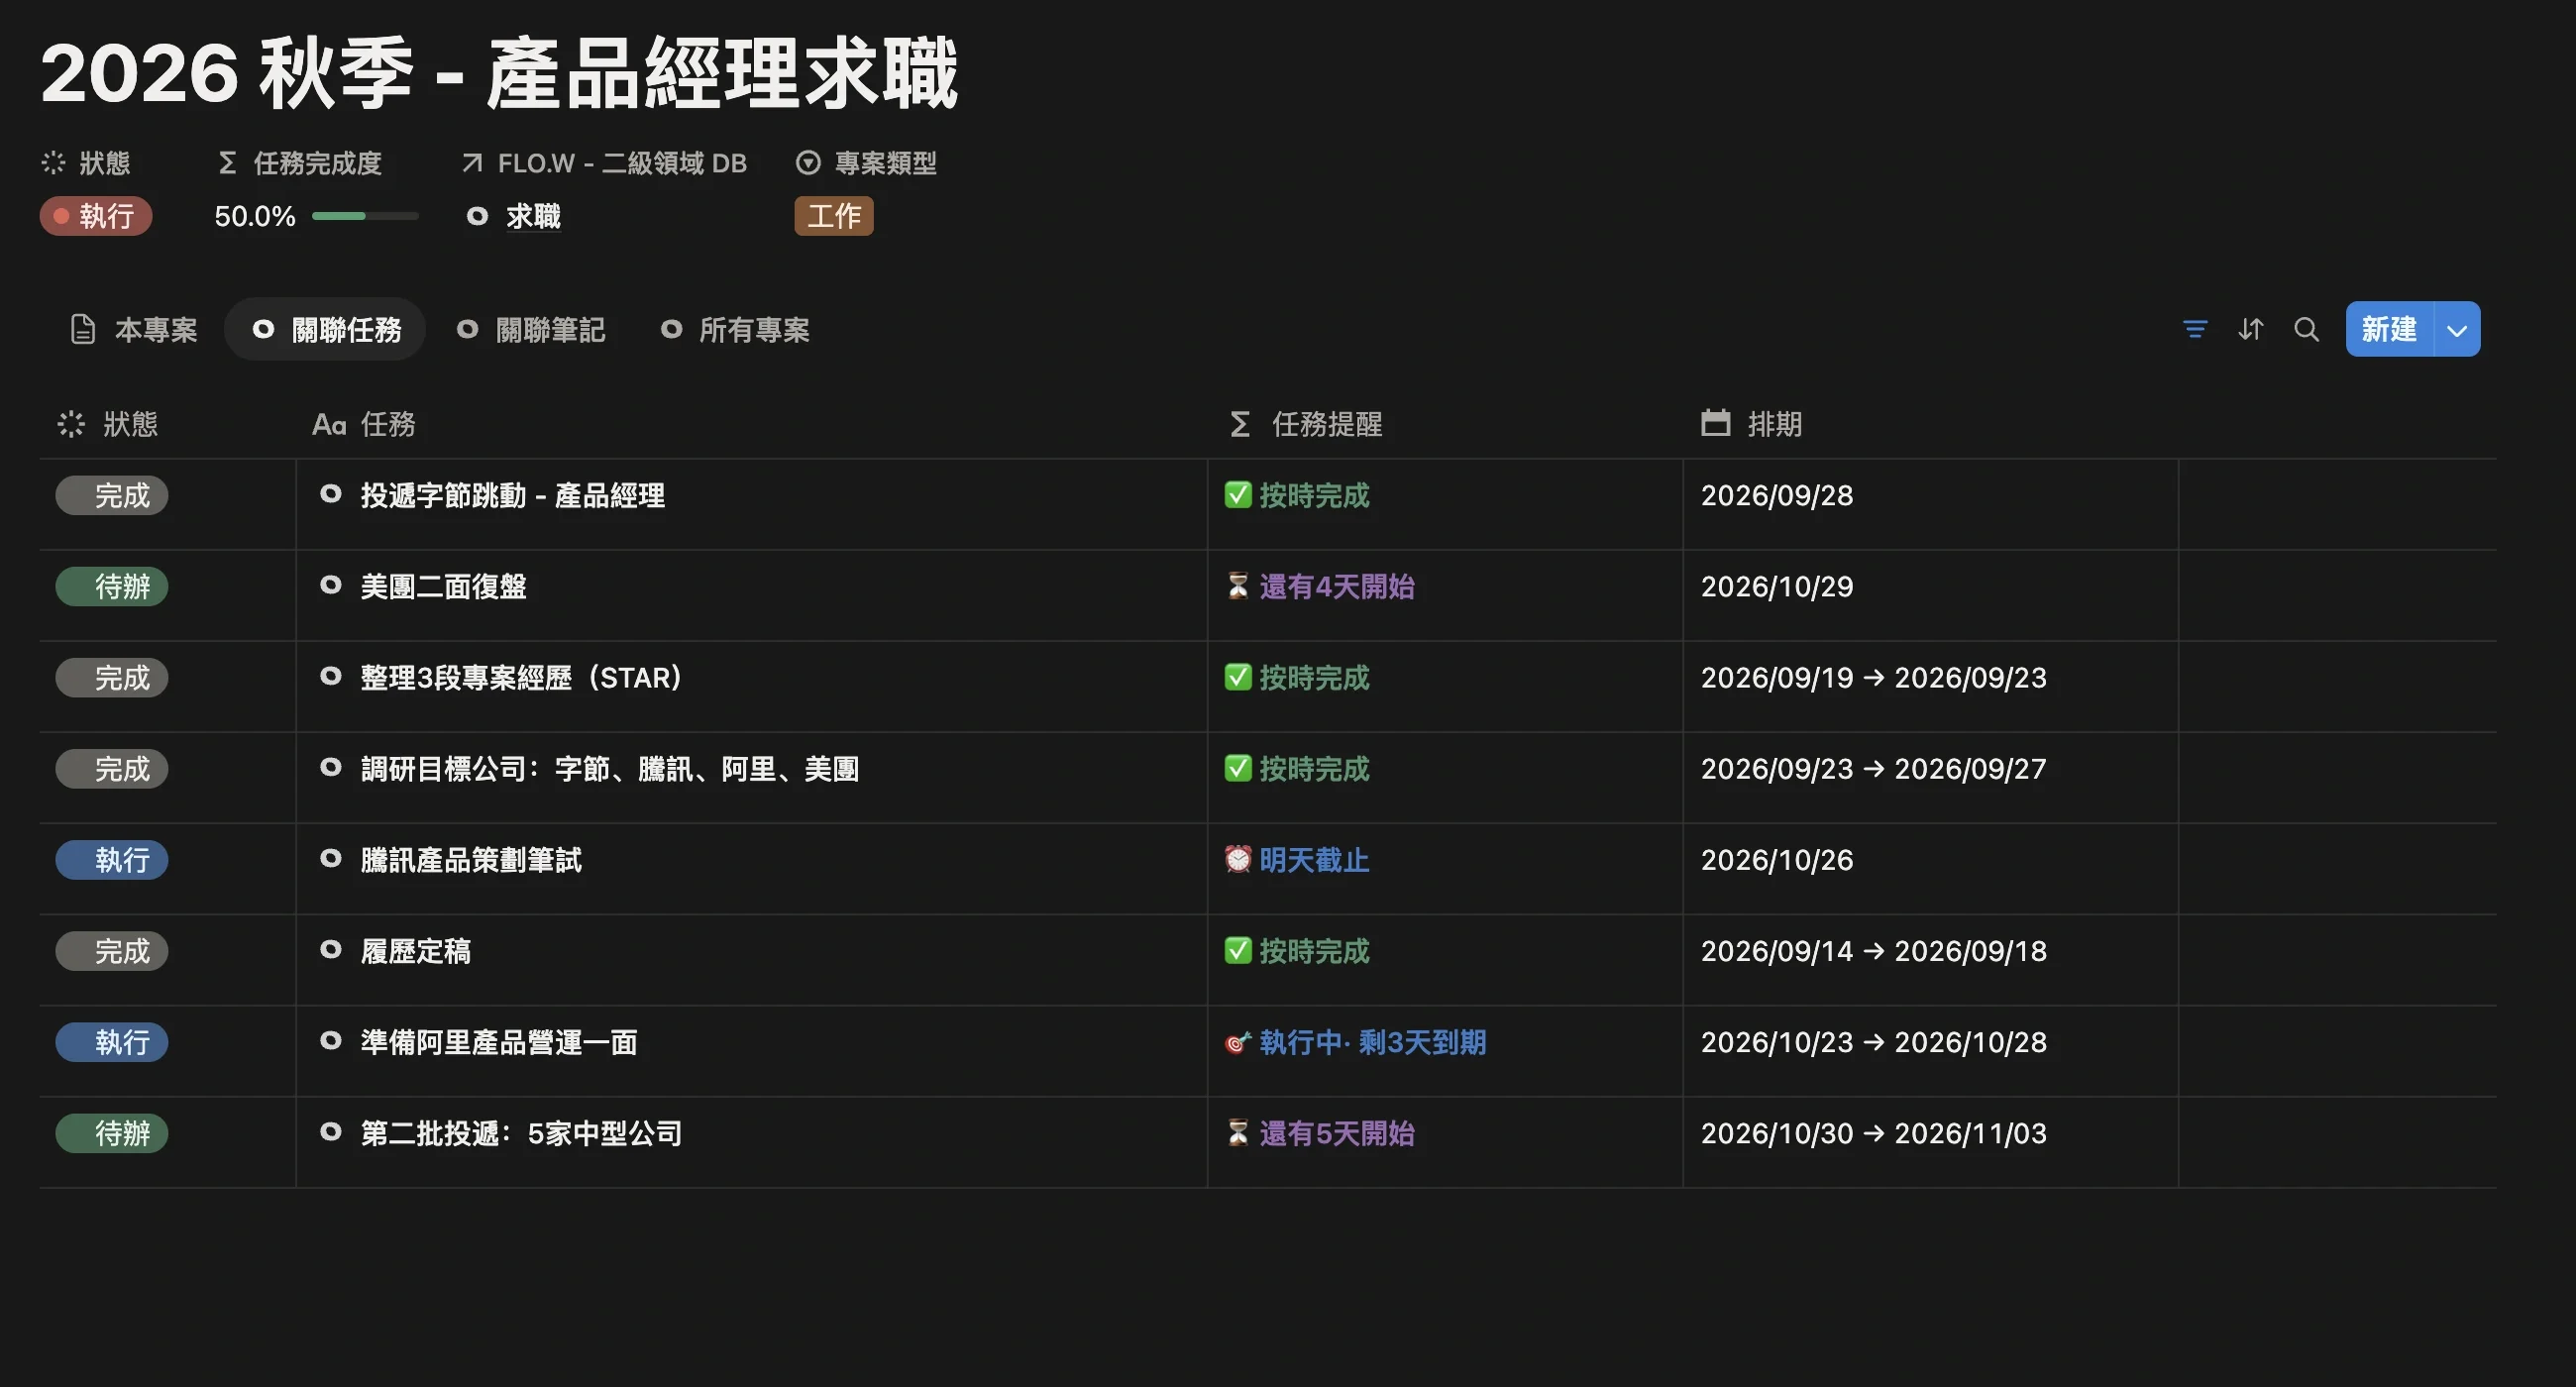Image resolution: width=2576 pixels, height=1387 pixels.
Task: Open the 求職 relation link
Action: [533, 216]
